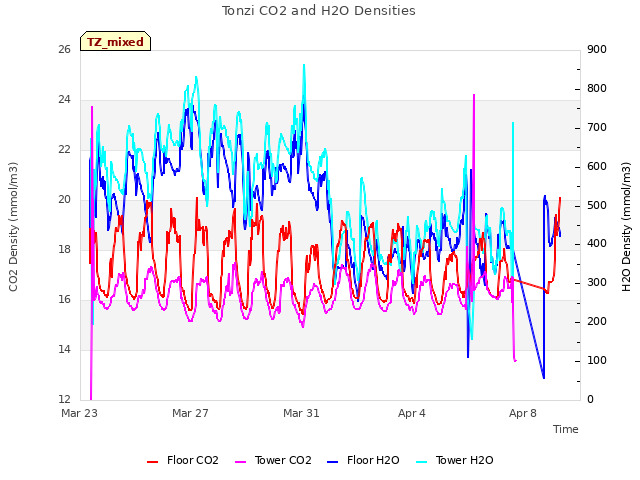
Task: Click the red Floor CO2 legend swatch
Action: tap(153, 462)
